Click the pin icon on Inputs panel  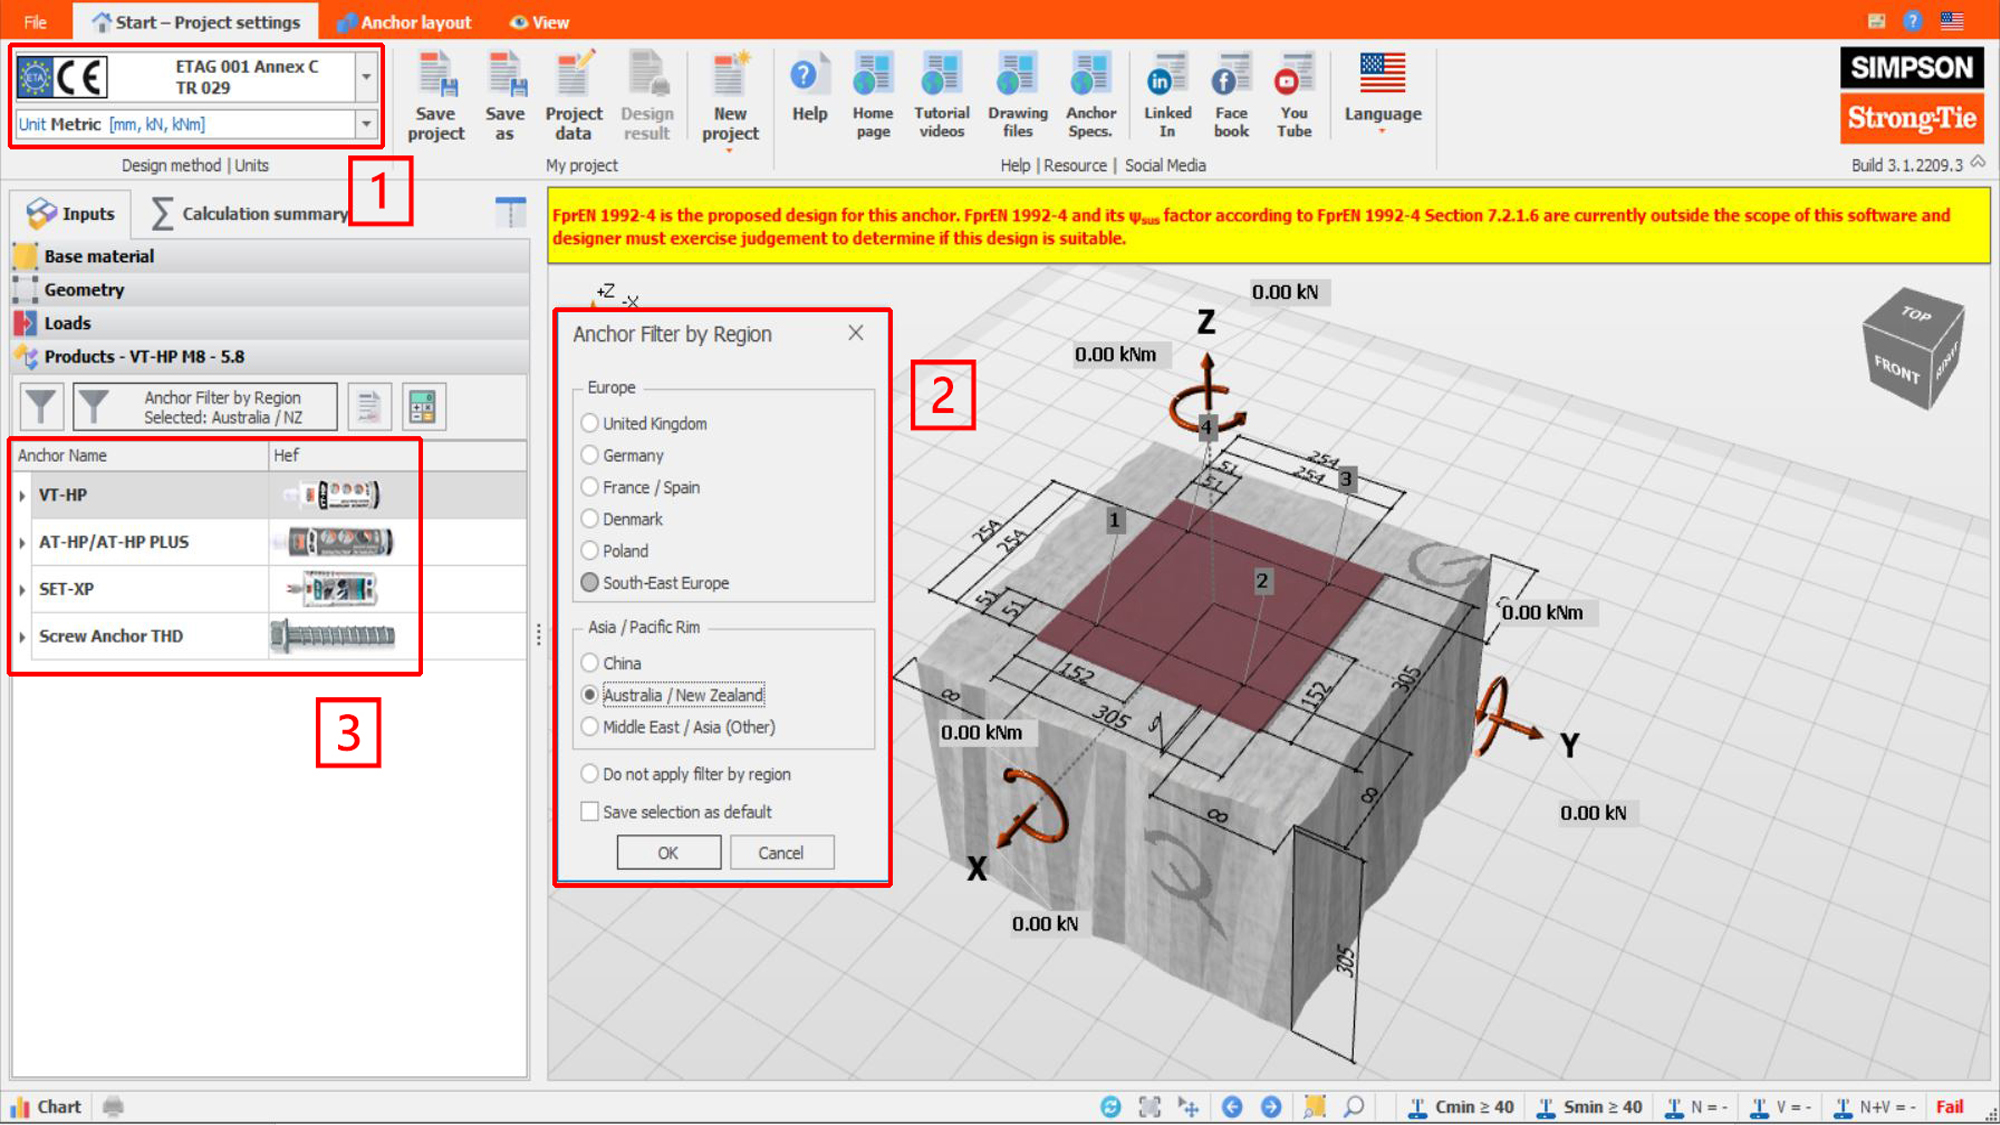click(510, 212)
